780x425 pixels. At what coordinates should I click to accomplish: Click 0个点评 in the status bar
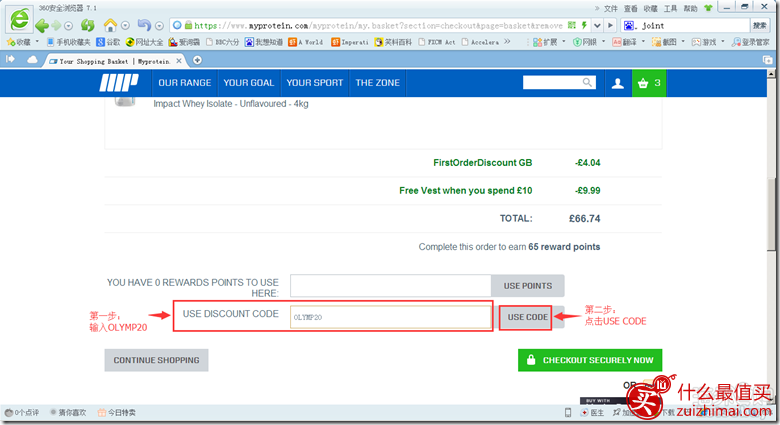[22, 413]
